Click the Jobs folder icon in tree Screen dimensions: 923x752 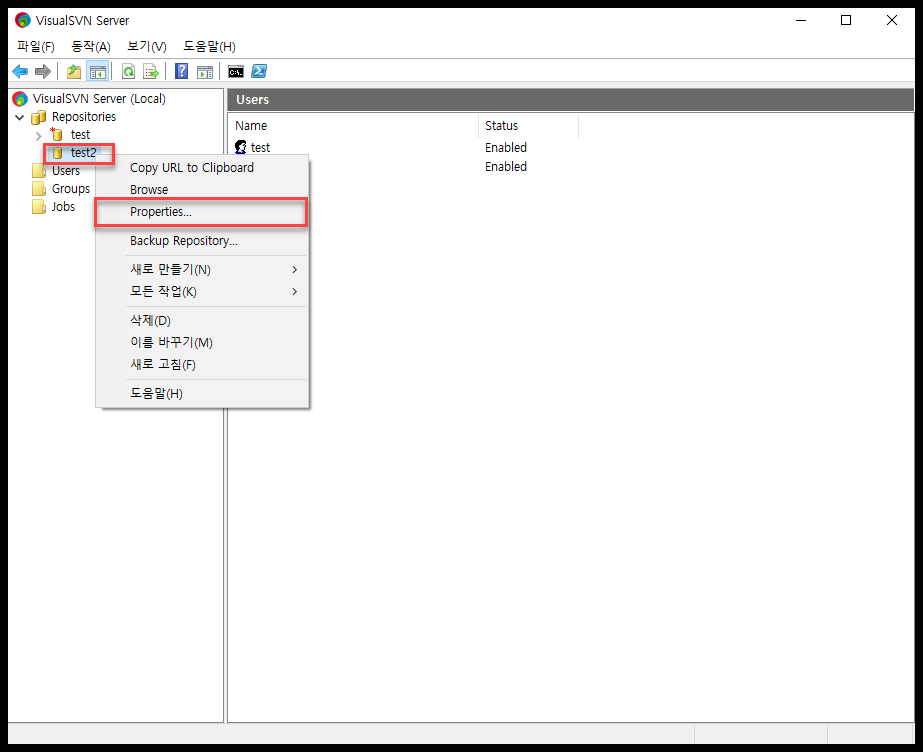[x=39, y=207]
